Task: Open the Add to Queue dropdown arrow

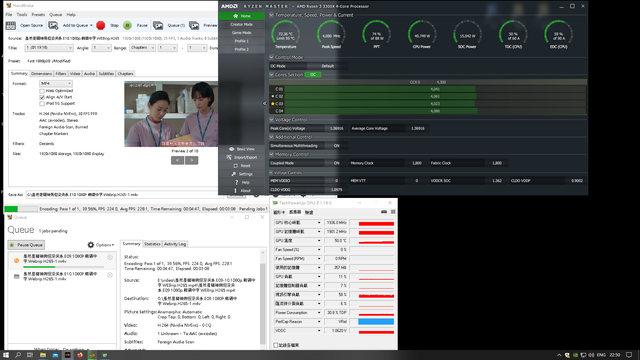Action: pos(91,25)
